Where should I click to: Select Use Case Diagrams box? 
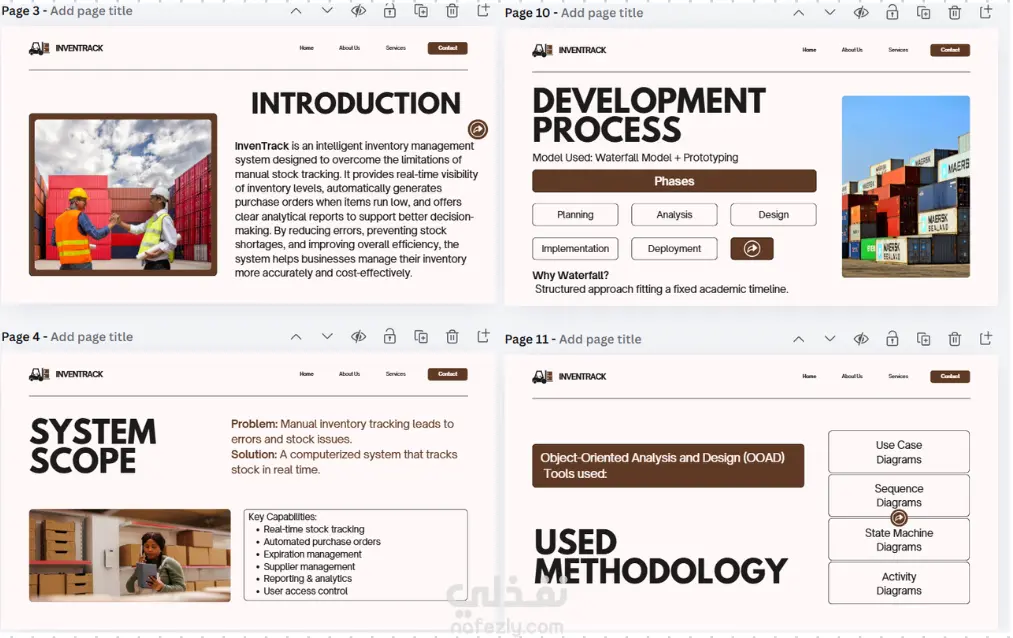(x=899, y=452)
